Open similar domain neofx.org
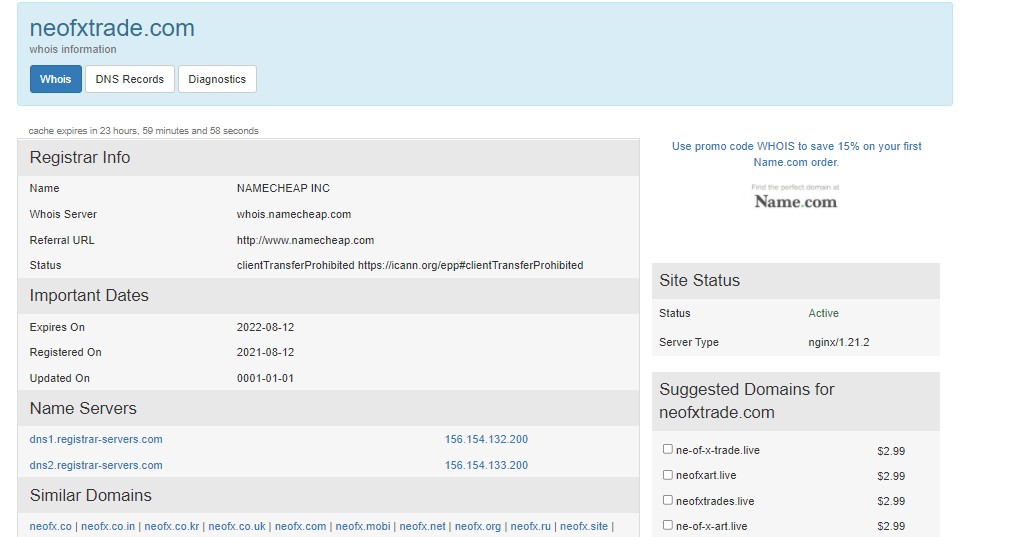 point(478,526)
